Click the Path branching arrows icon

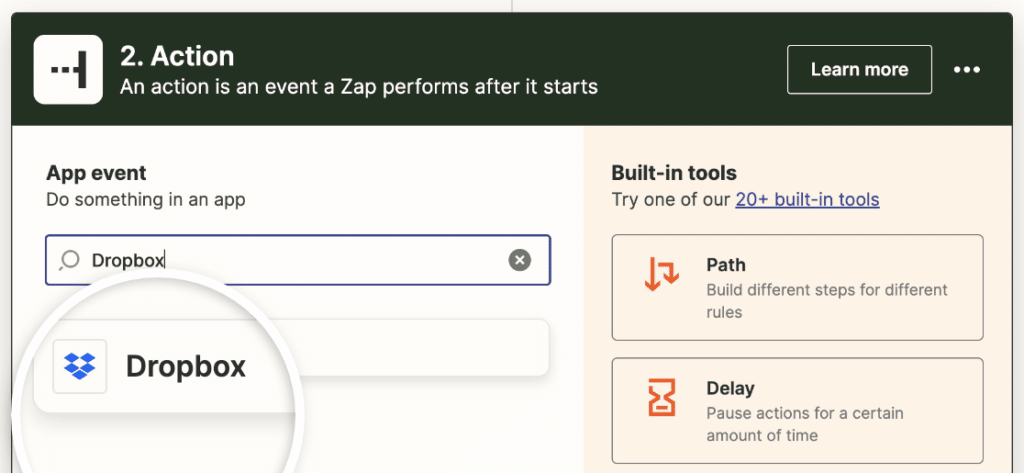pyautogui.click(x=661, y=274)
